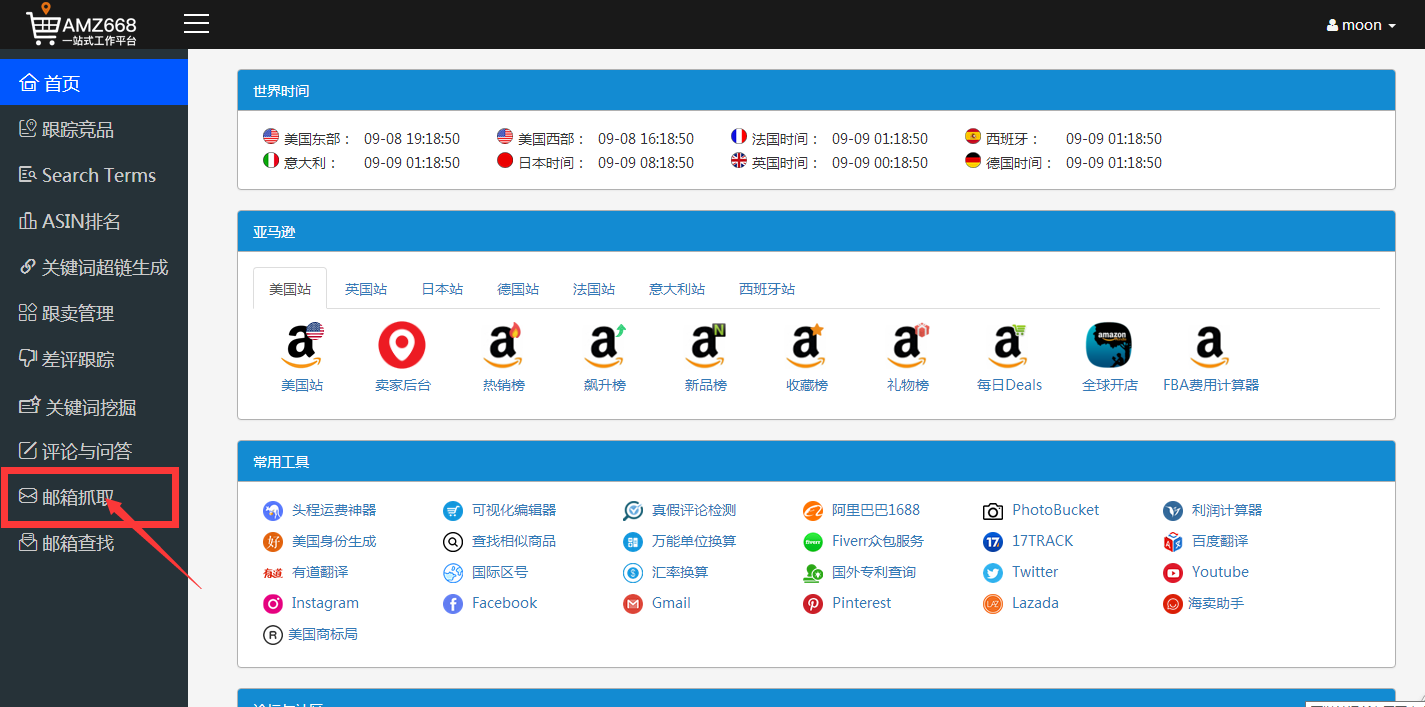
Task: Open 跟卖管理 in the sidebar
Action: [x=94, y=313]
